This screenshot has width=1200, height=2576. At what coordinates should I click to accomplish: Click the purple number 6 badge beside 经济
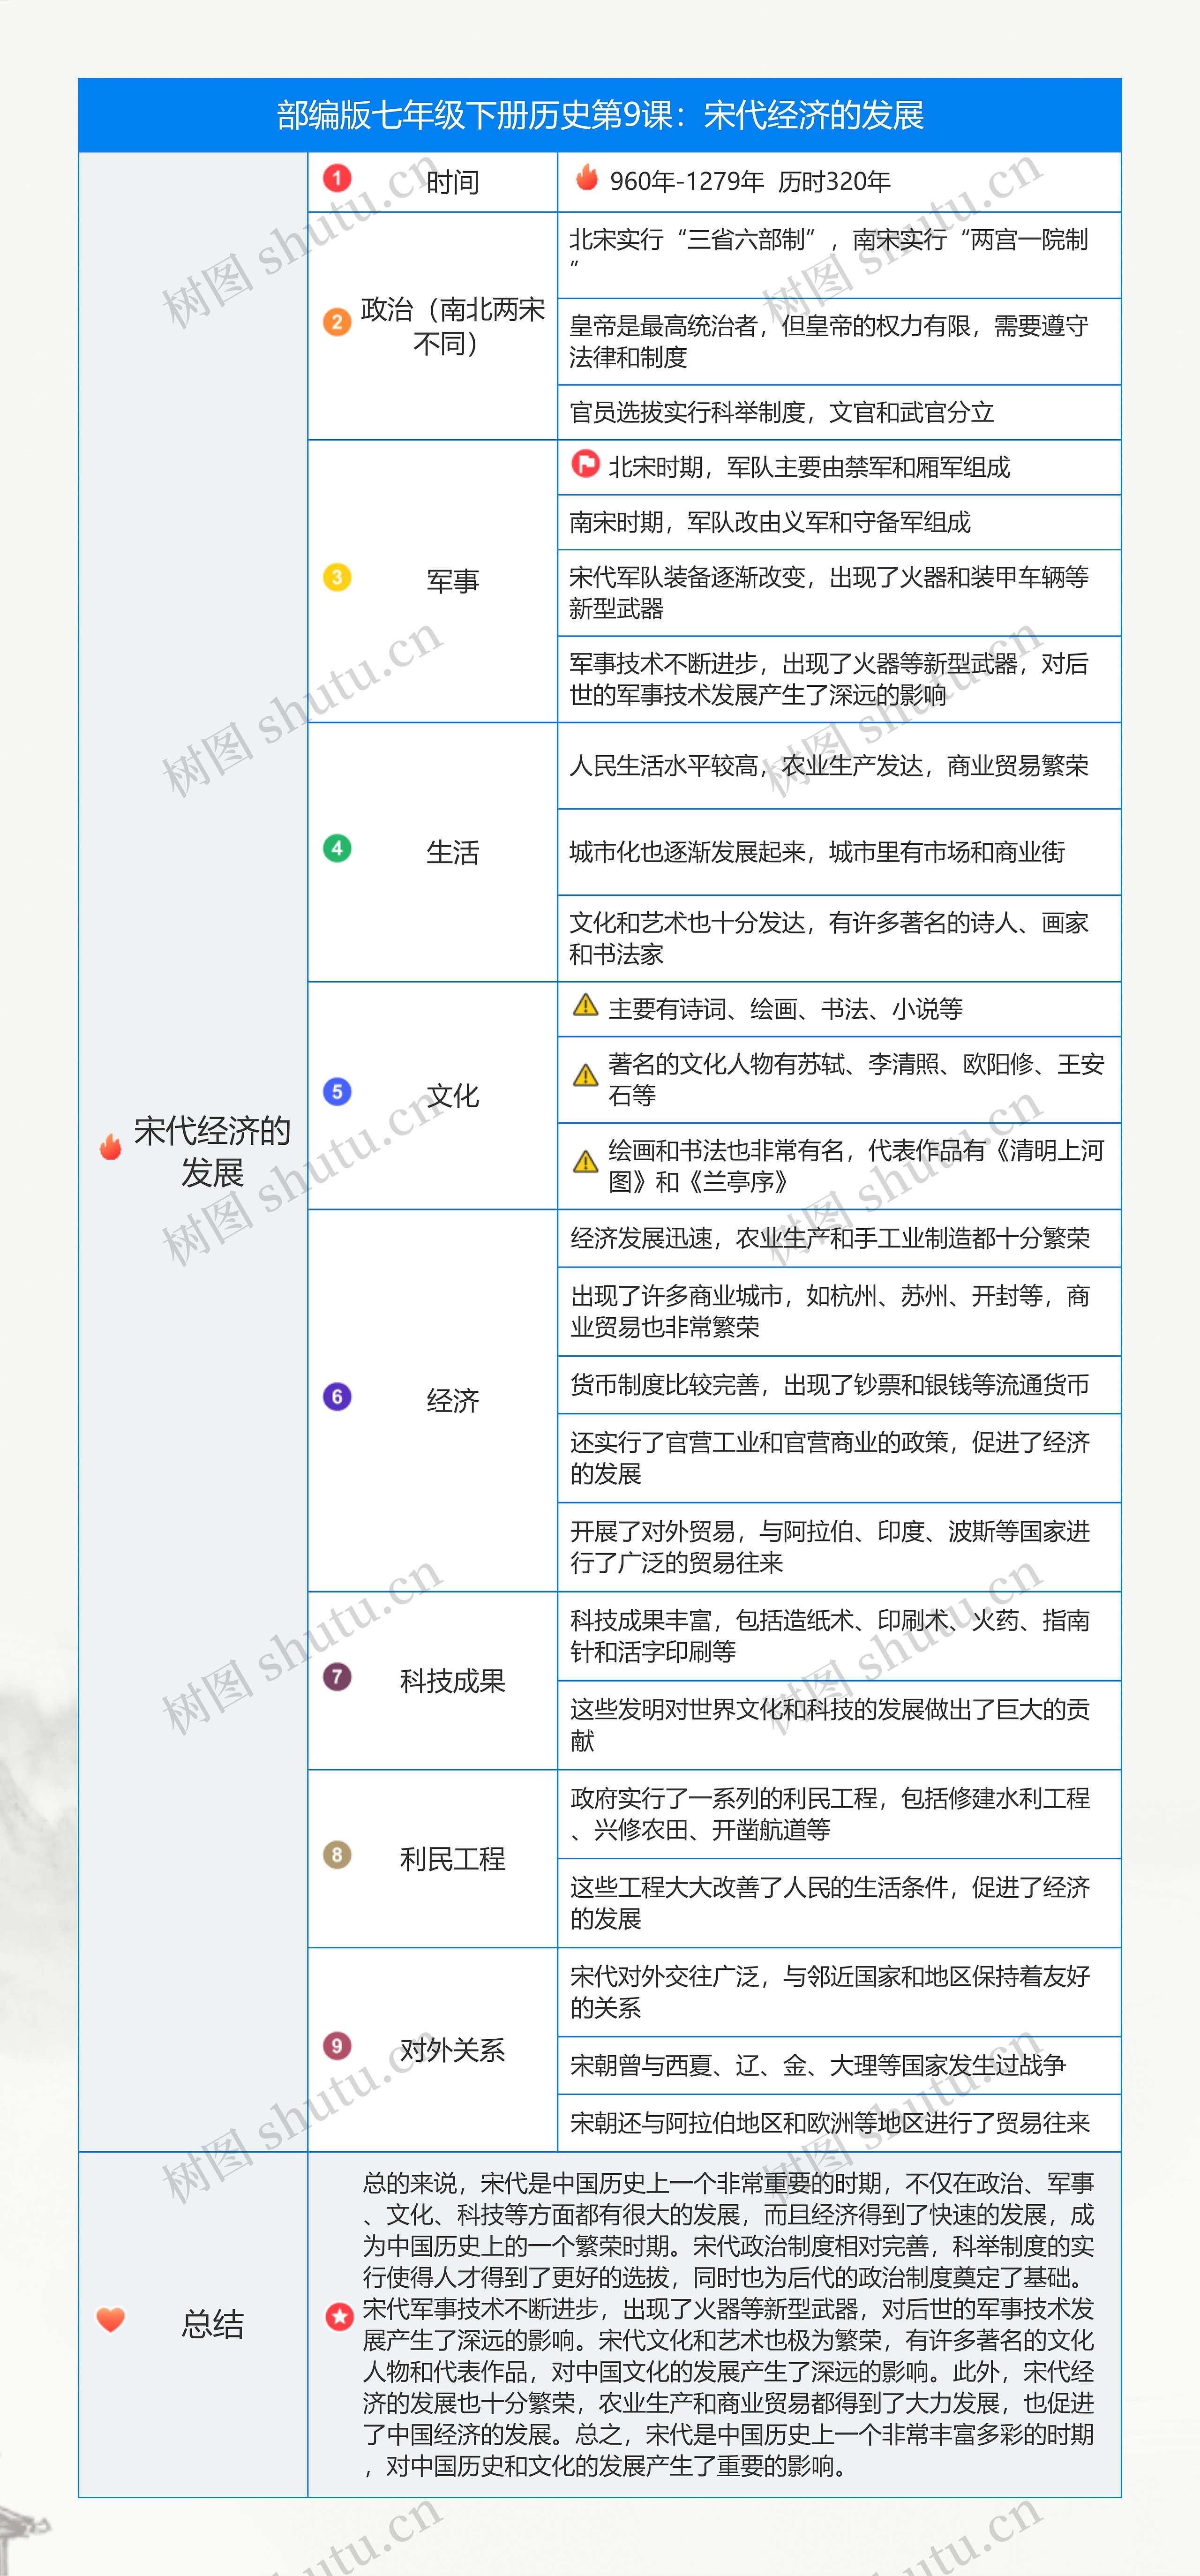coord(337,1396)
